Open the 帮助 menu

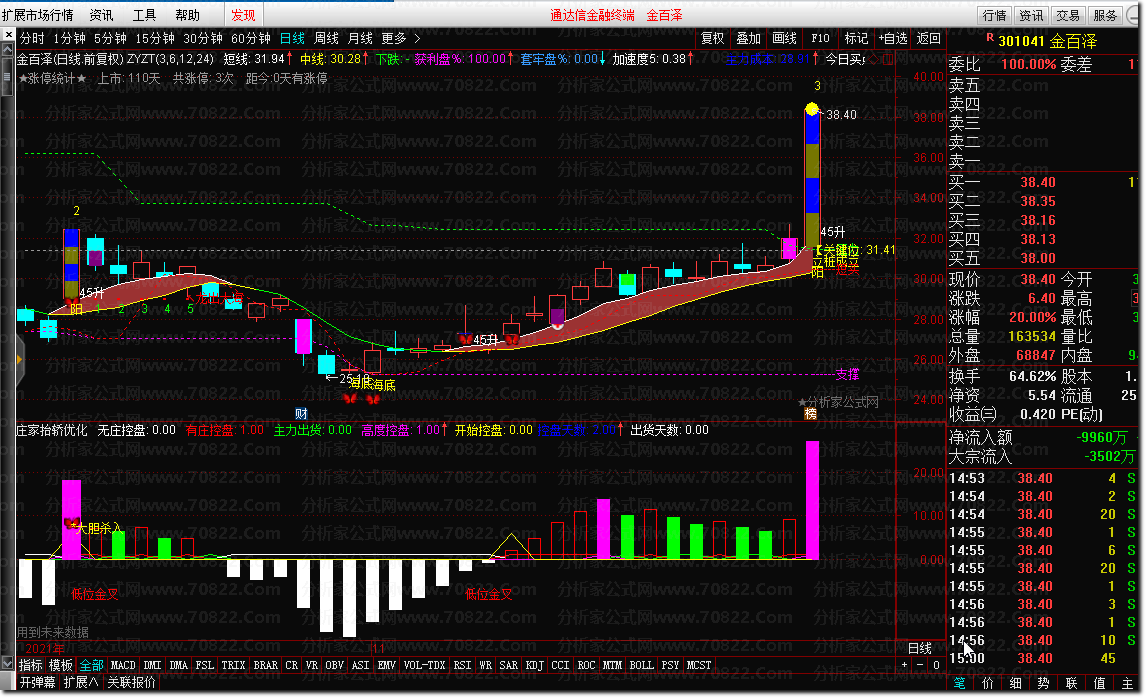[x=187, y=15]
